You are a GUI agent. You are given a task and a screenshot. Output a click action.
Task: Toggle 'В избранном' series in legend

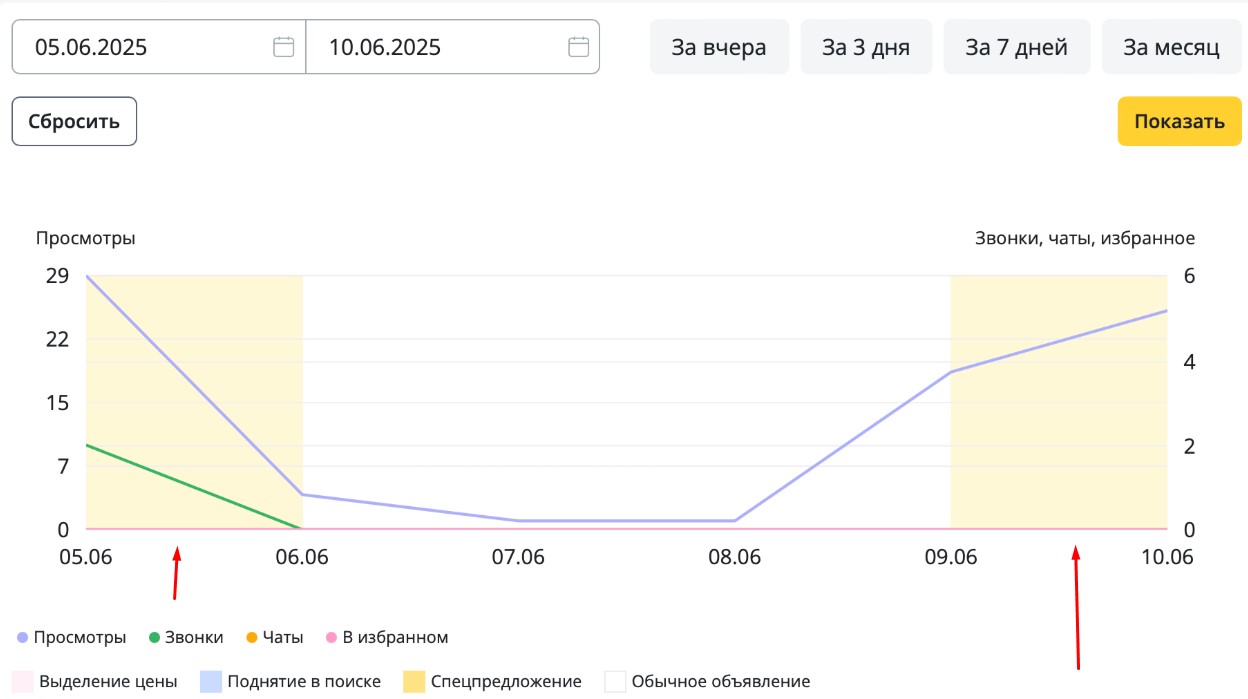(x=386, y=637)
